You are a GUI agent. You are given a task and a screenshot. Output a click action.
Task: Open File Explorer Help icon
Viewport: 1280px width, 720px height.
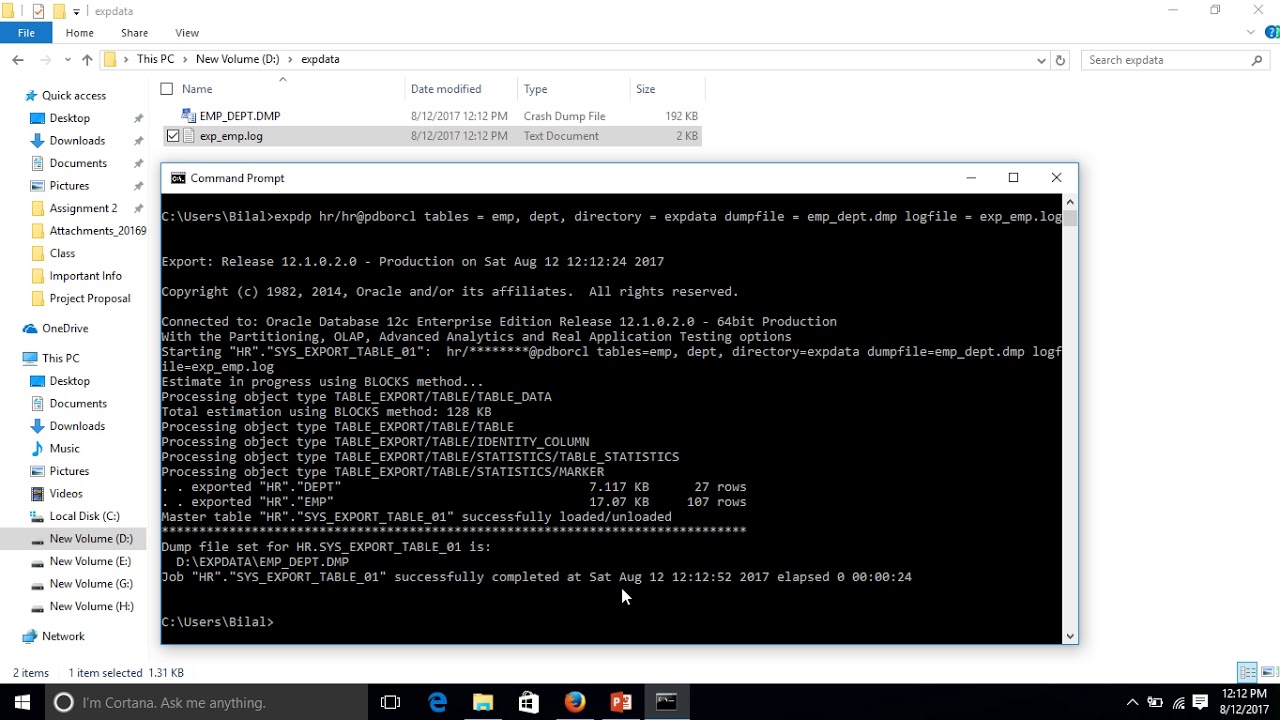tap(1271, 33)
